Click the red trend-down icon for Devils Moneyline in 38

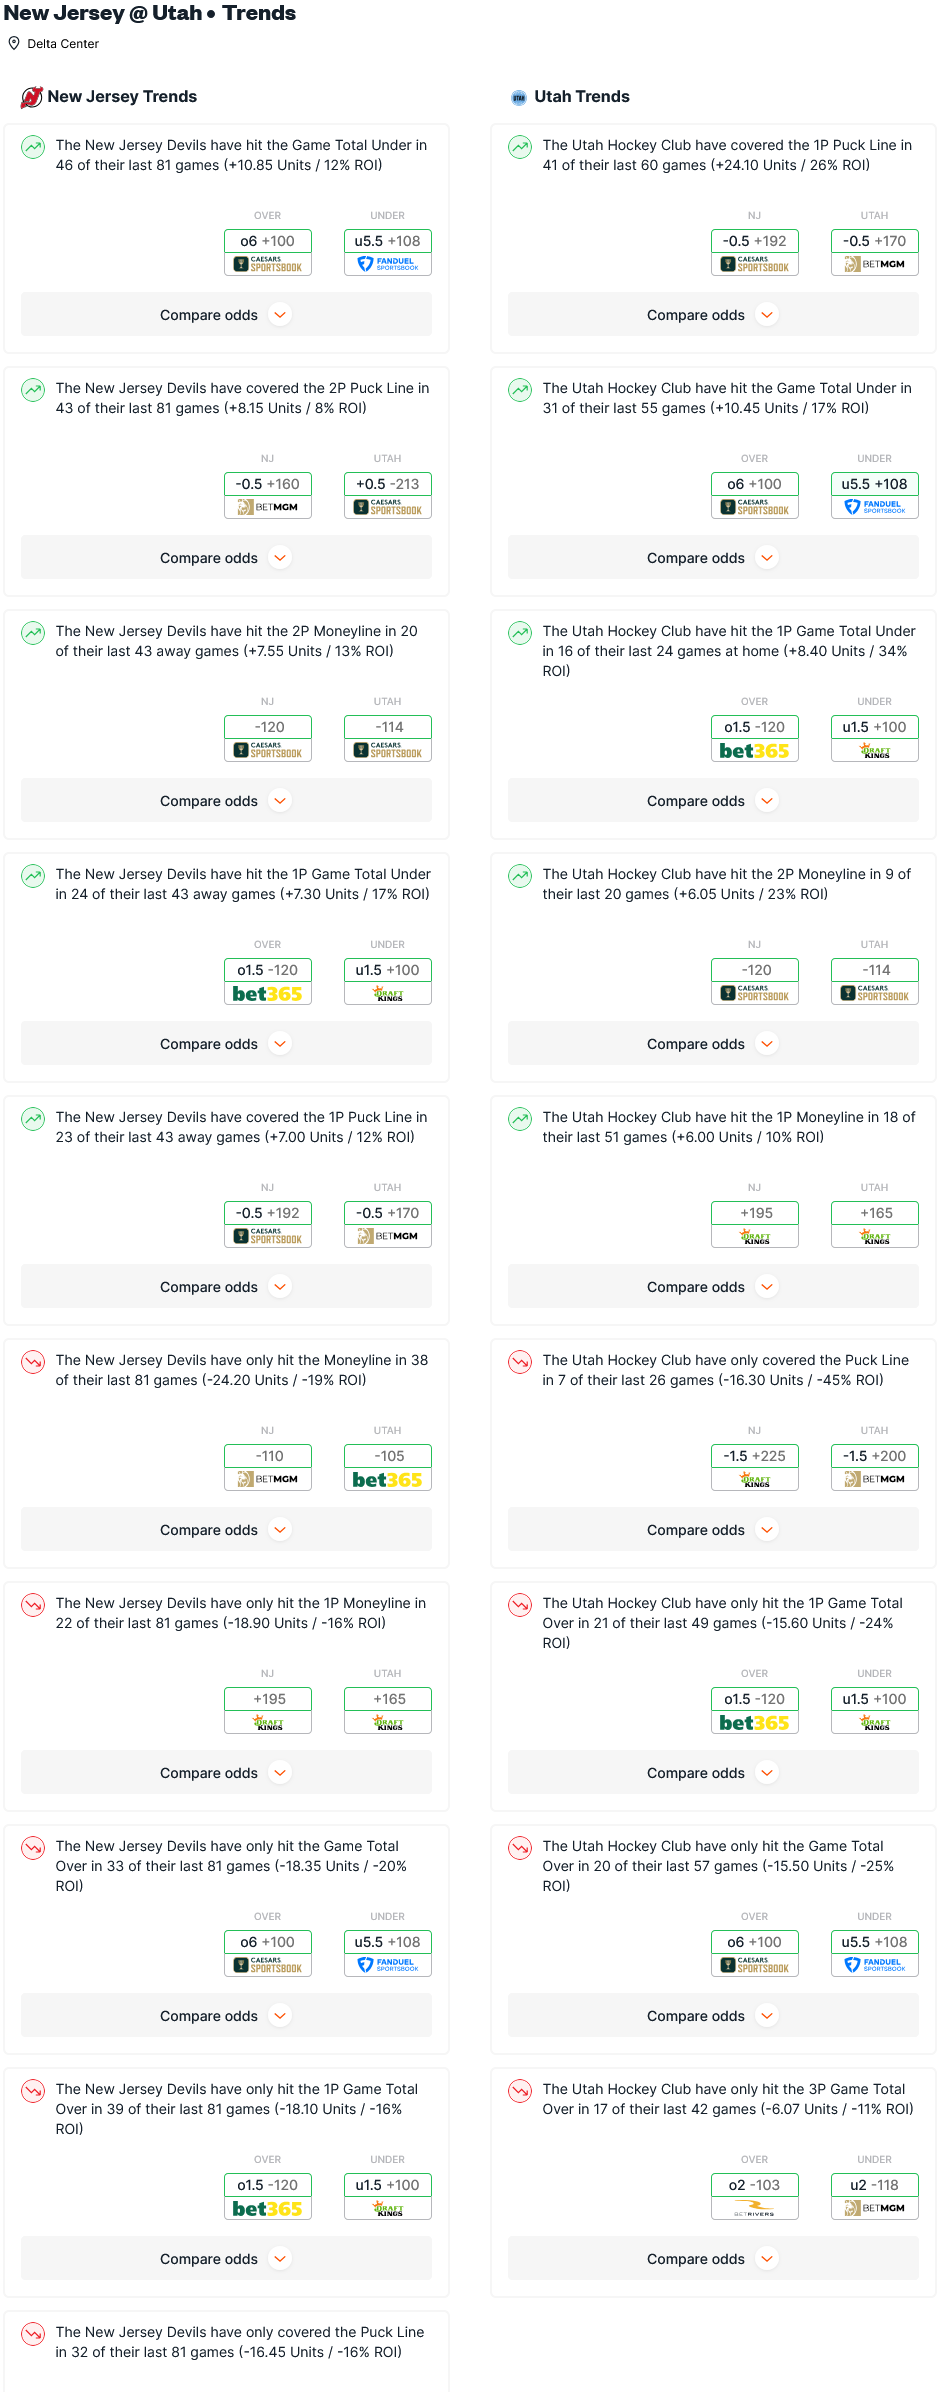pyautogui.click(x=33, y=1362)
